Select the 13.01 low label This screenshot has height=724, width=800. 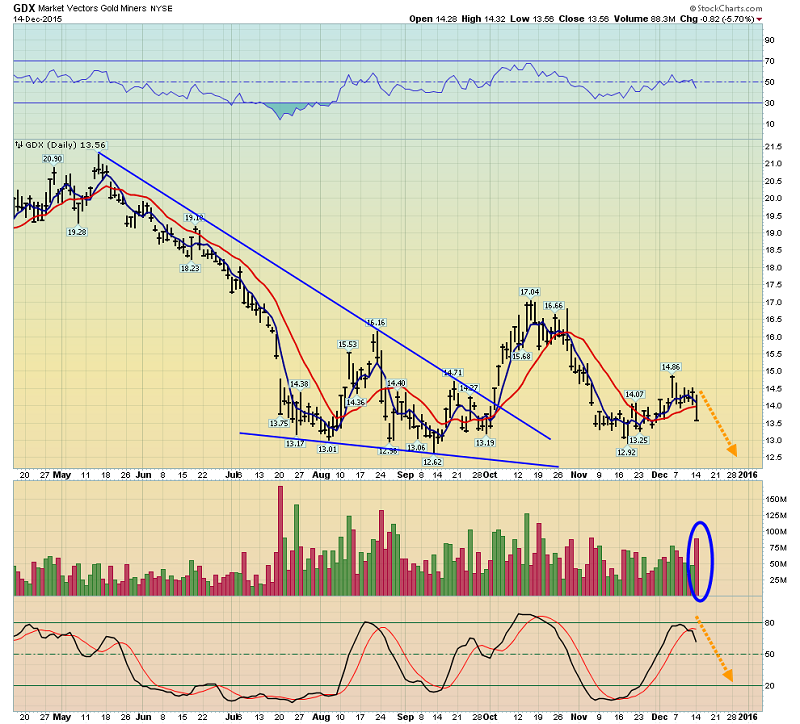[327, 449]
